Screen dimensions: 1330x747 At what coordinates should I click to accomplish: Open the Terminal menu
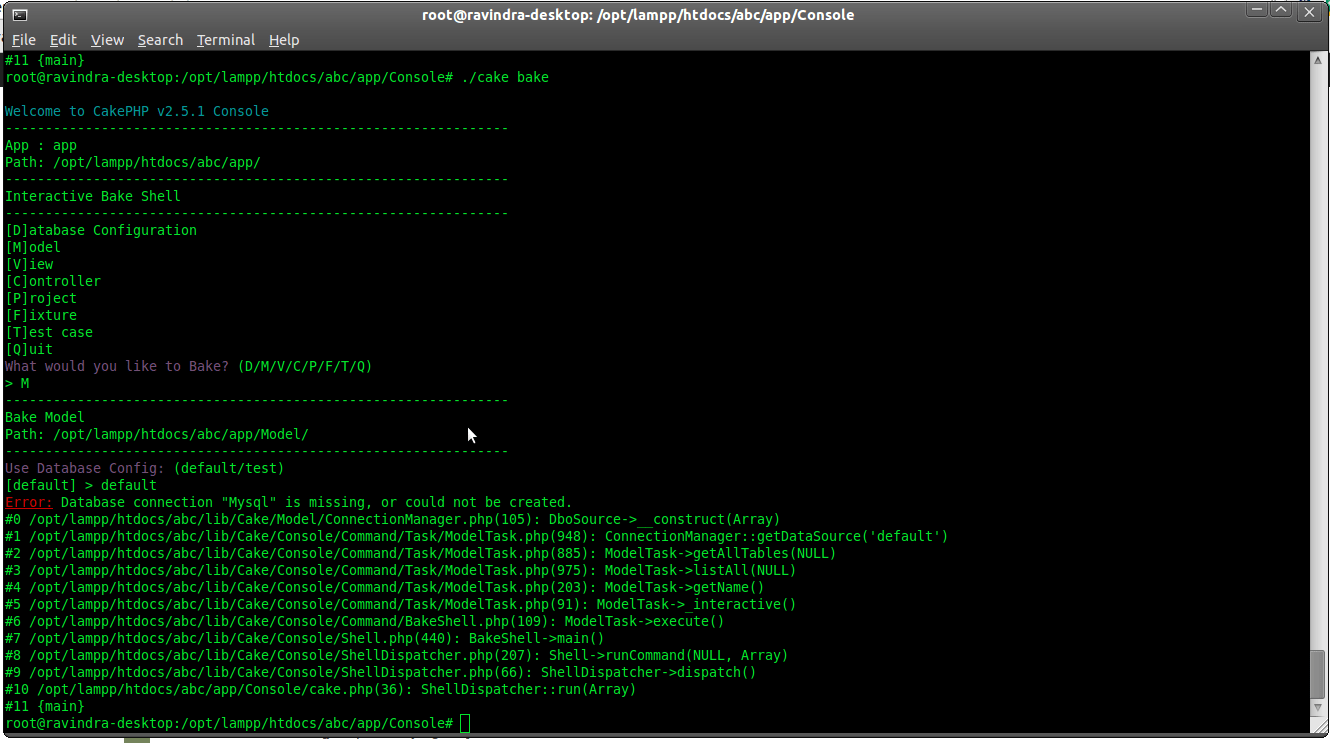pos(225,40)
